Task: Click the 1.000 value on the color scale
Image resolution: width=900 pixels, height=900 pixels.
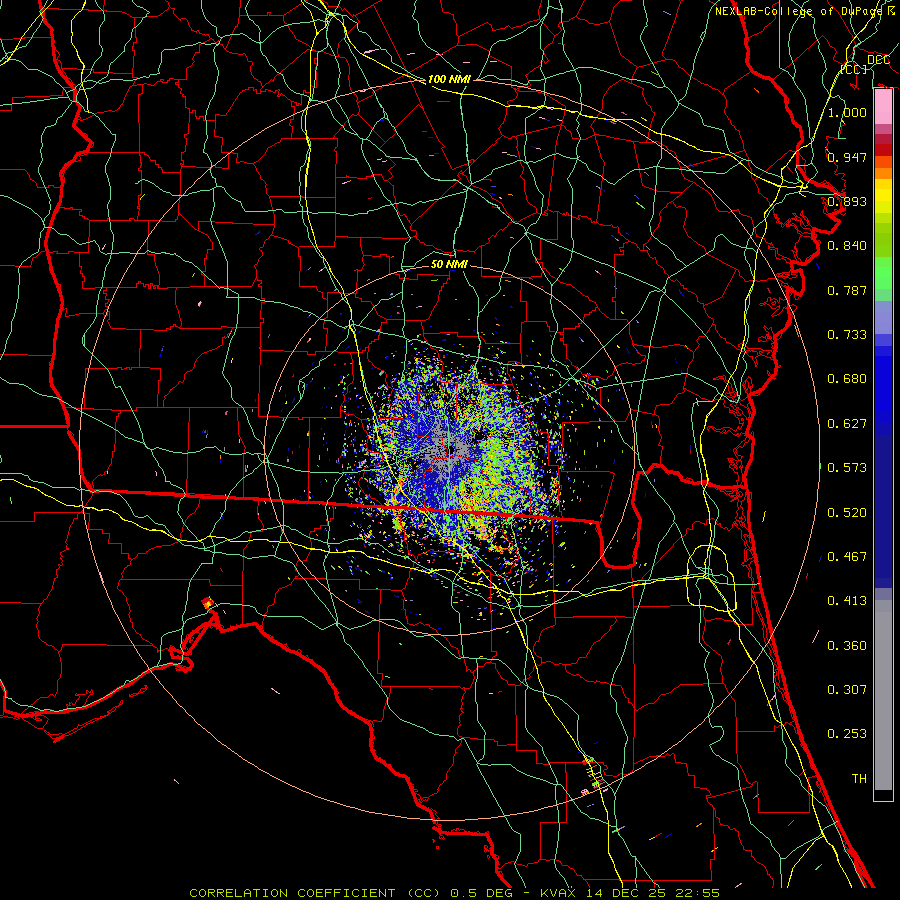Action: click(x=847, y=112)
